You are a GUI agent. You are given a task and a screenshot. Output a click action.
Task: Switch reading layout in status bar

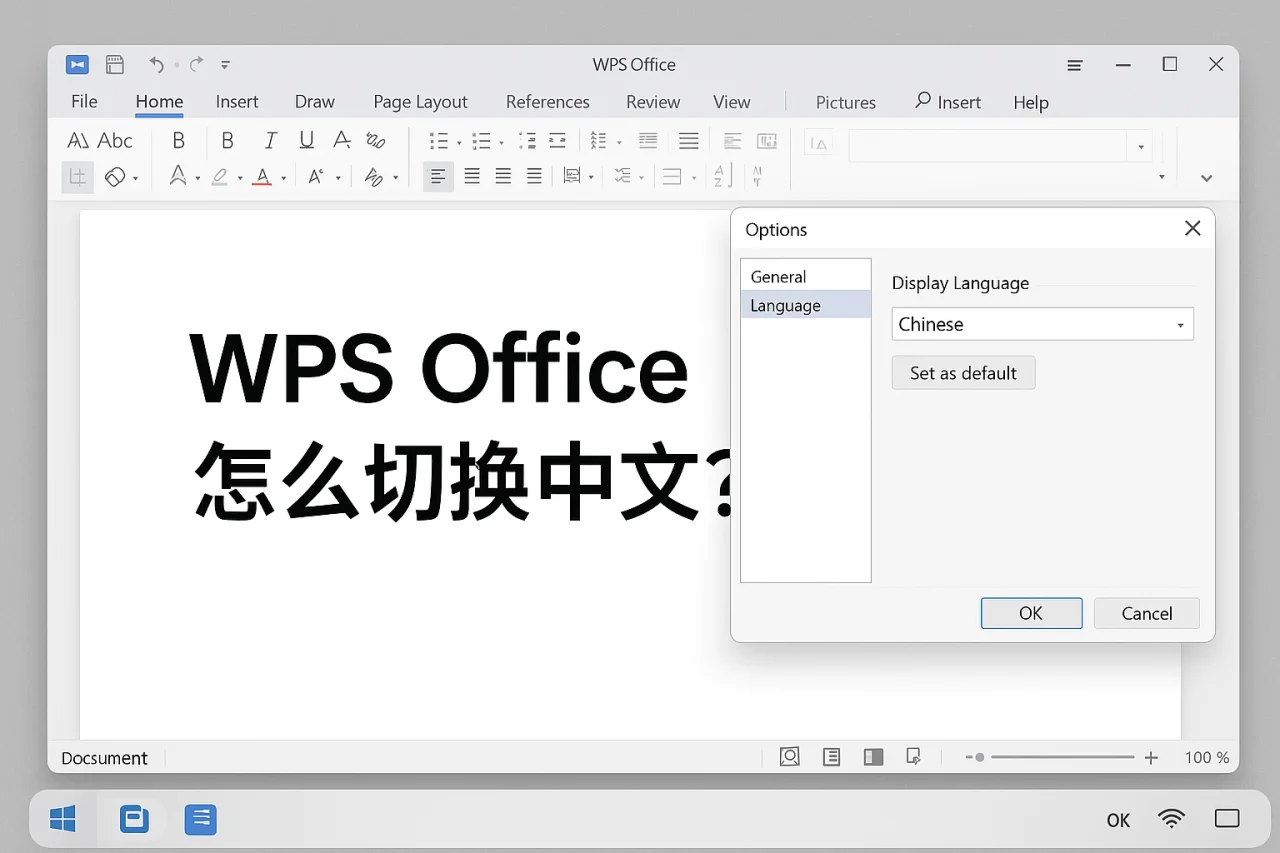click(831, 757)
